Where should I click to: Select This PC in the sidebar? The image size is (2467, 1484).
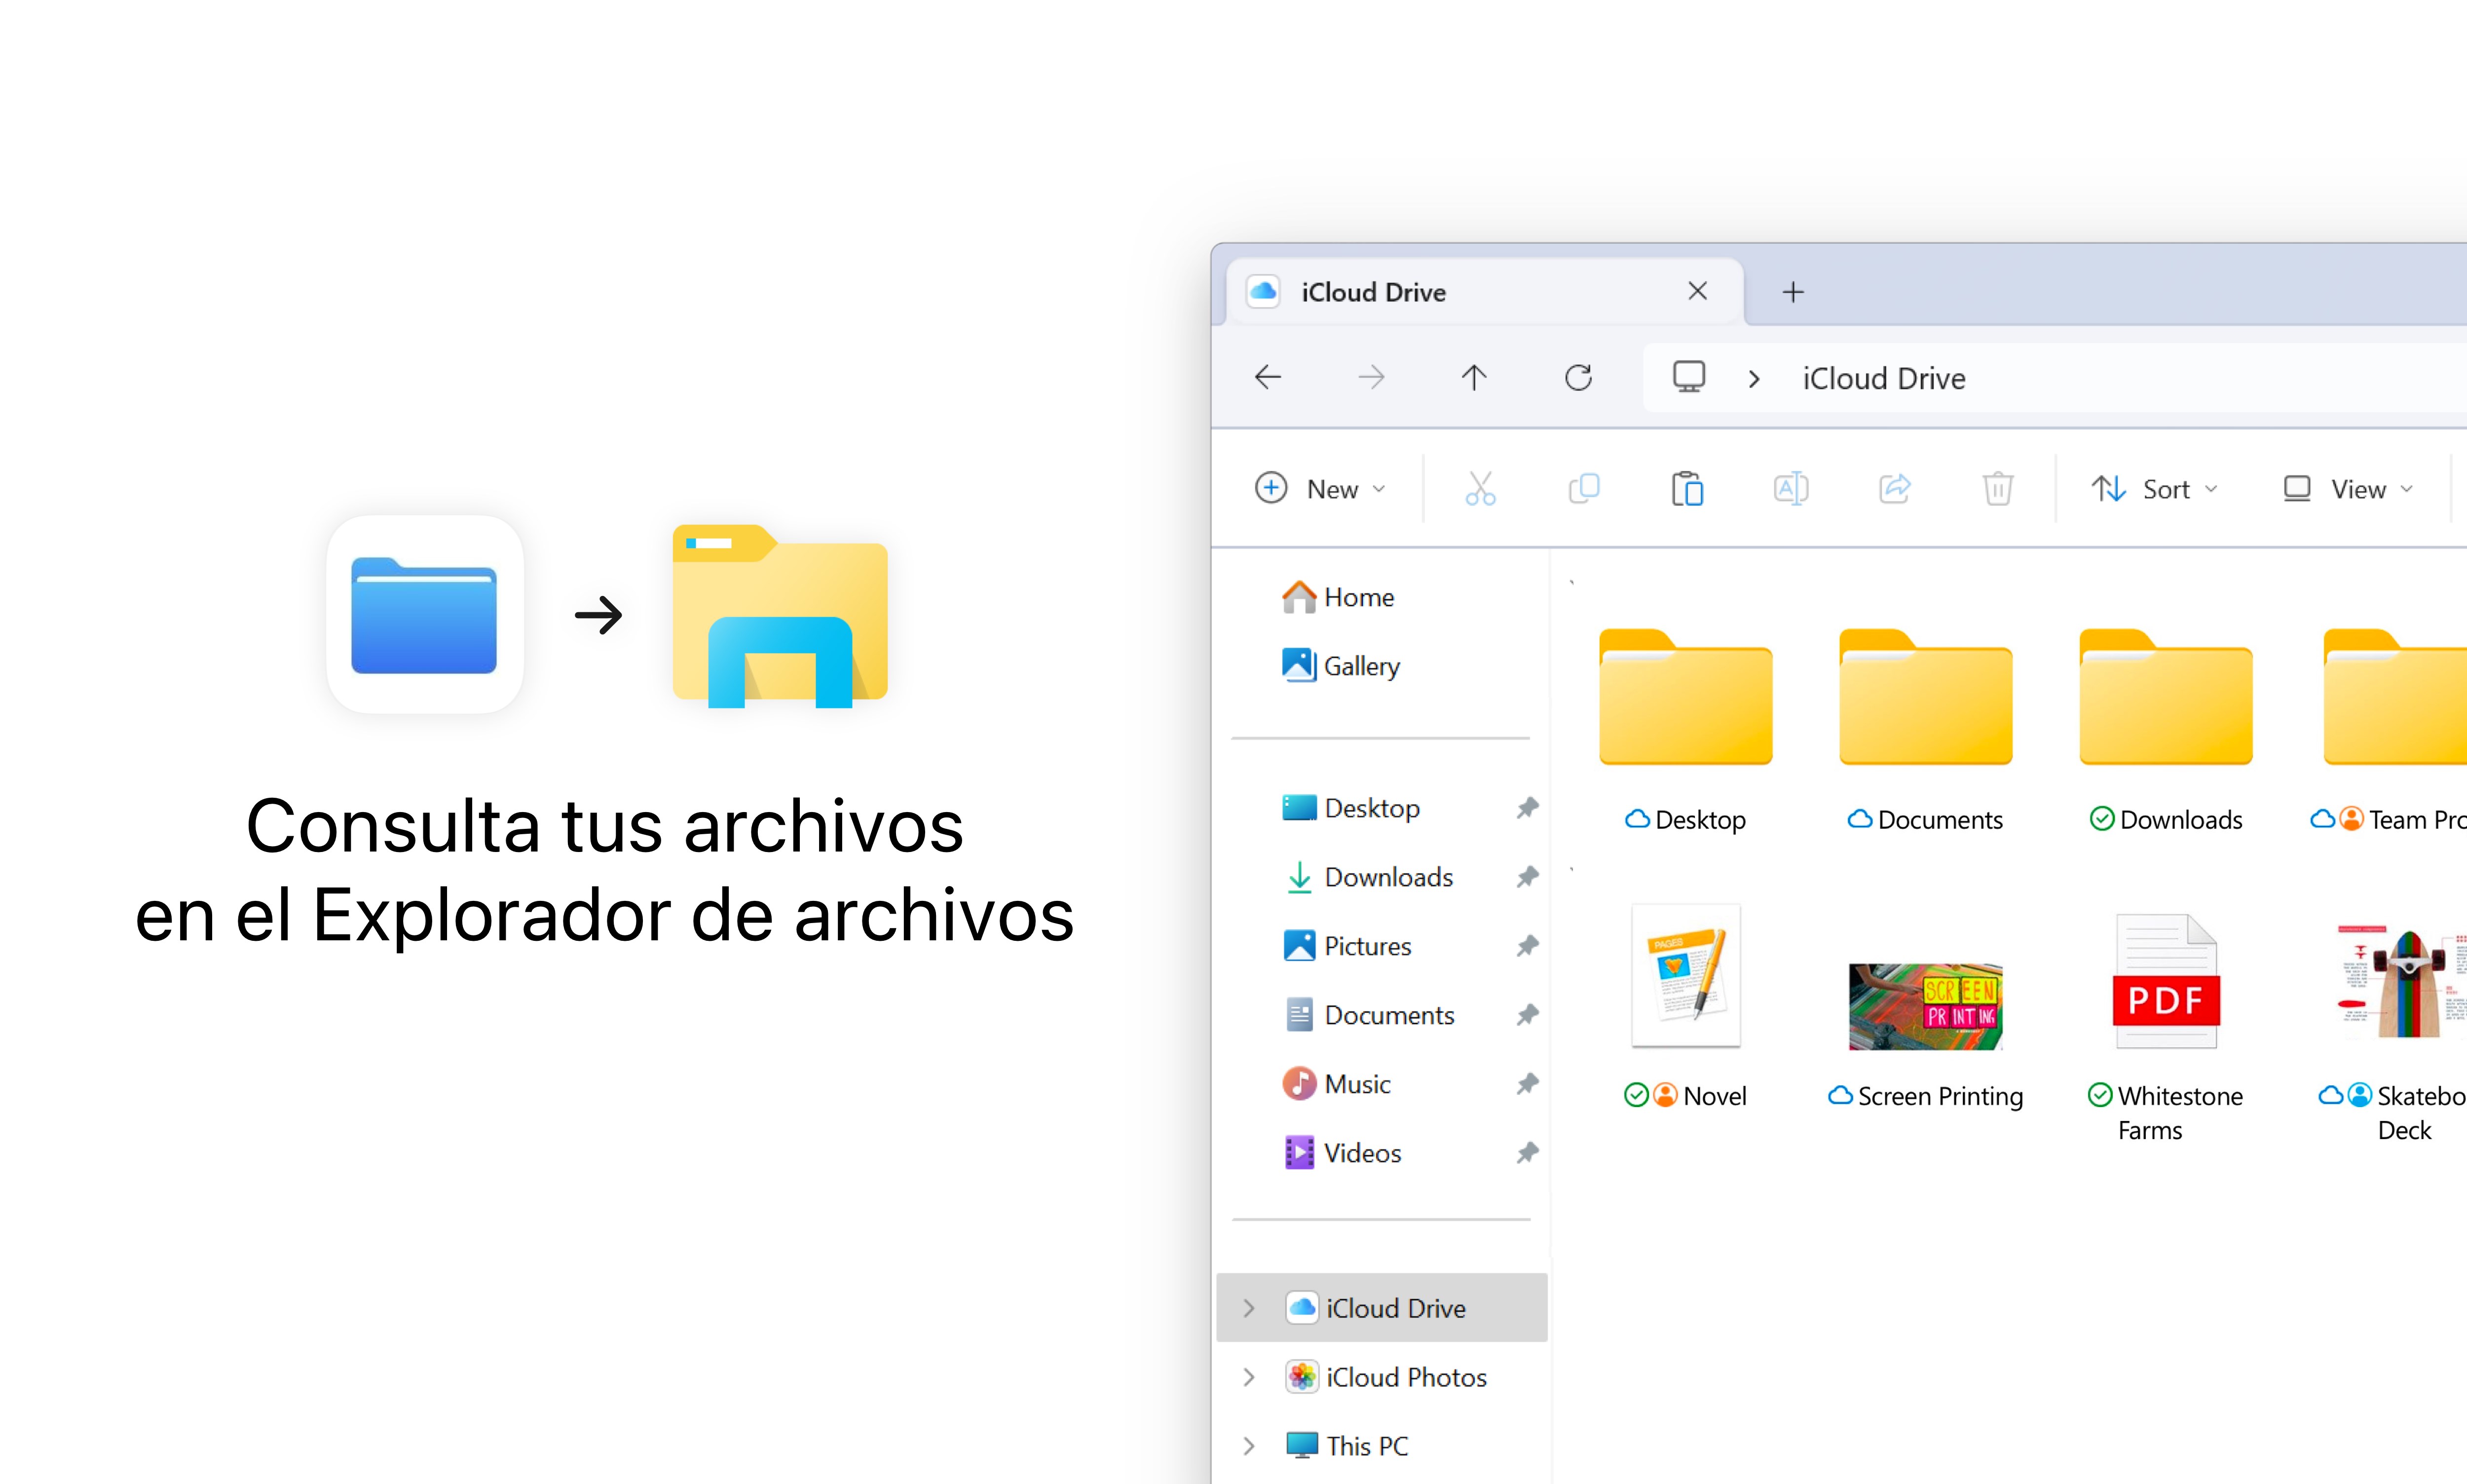1346,1446
